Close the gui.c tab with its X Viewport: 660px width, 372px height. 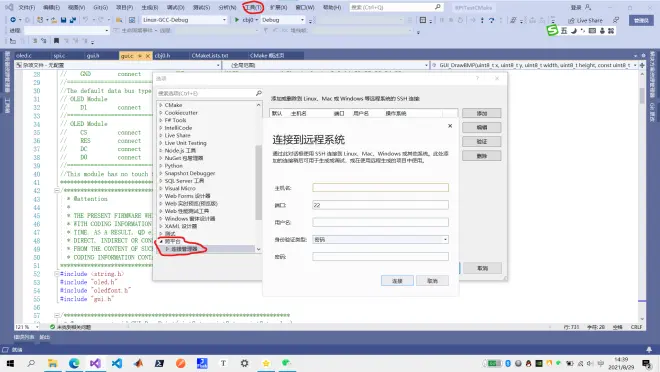[148, 56]
